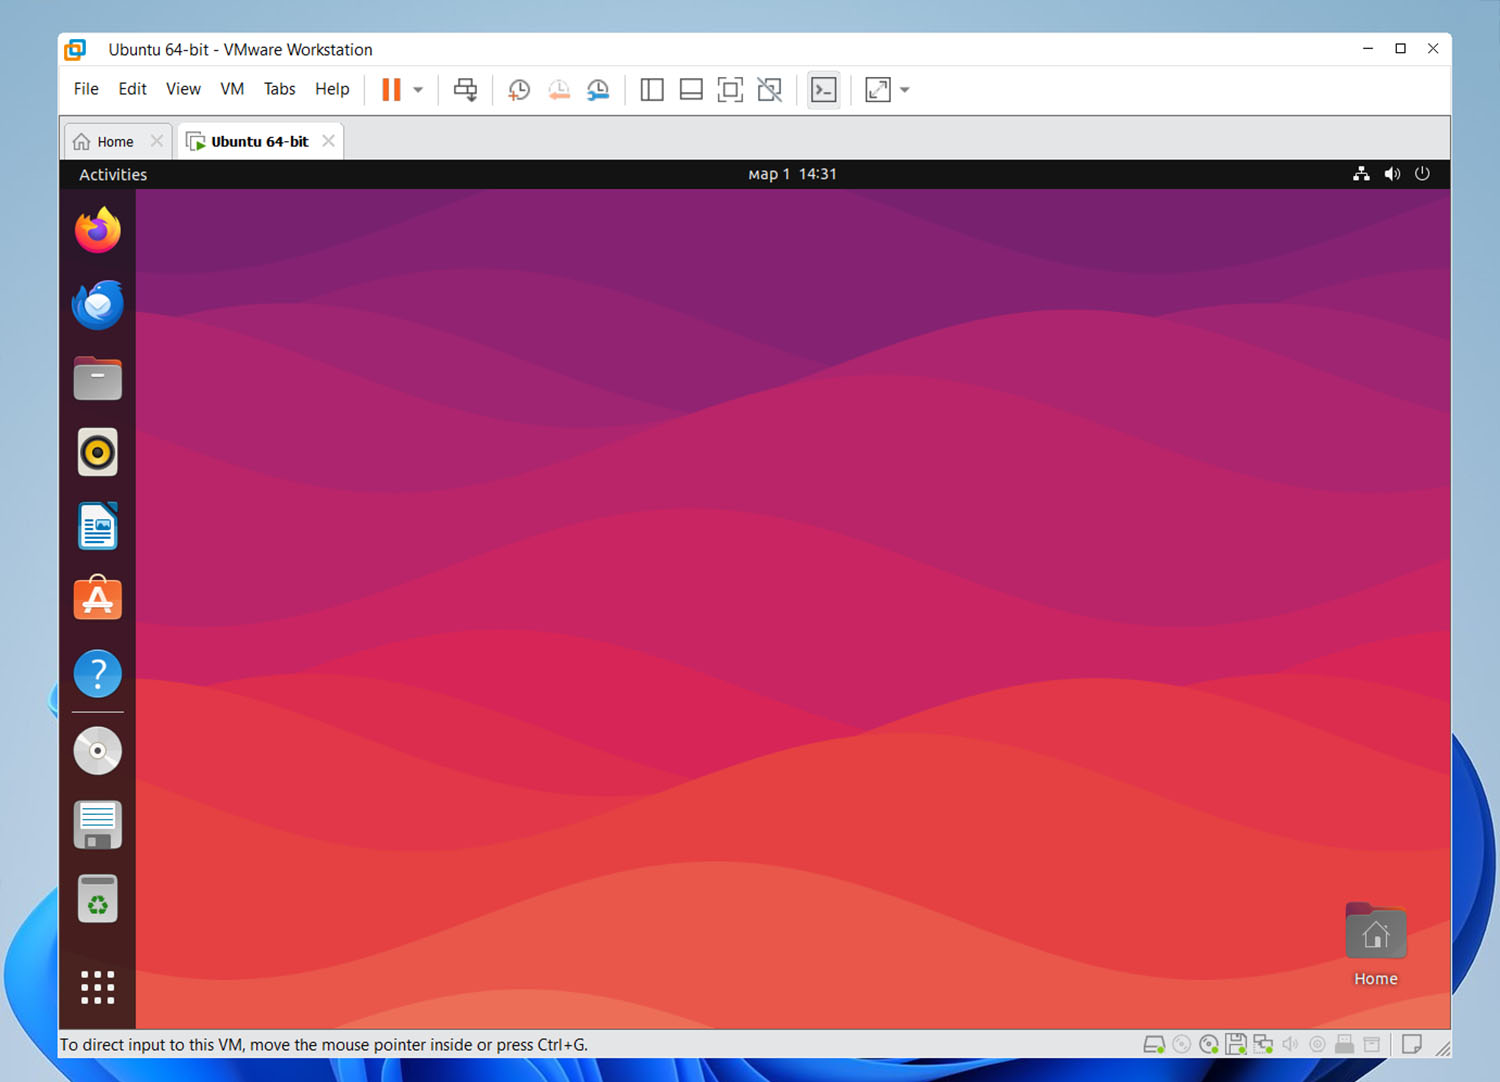1500x1082 pixels.
Task: Open the VM menu
Action: coord(232,89)
